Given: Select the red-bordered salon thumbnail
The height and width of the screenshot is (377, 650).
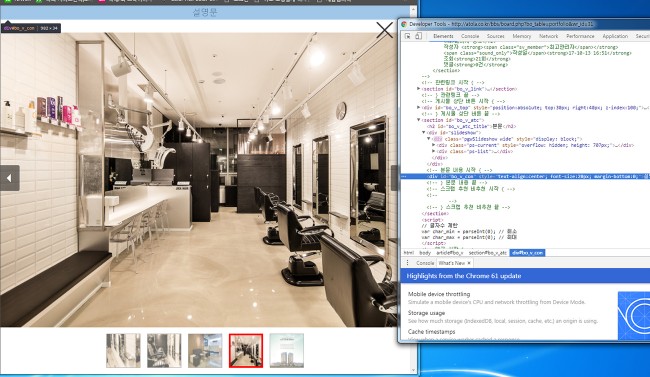Looking at the screenshot, I should (x=246, y=350).
